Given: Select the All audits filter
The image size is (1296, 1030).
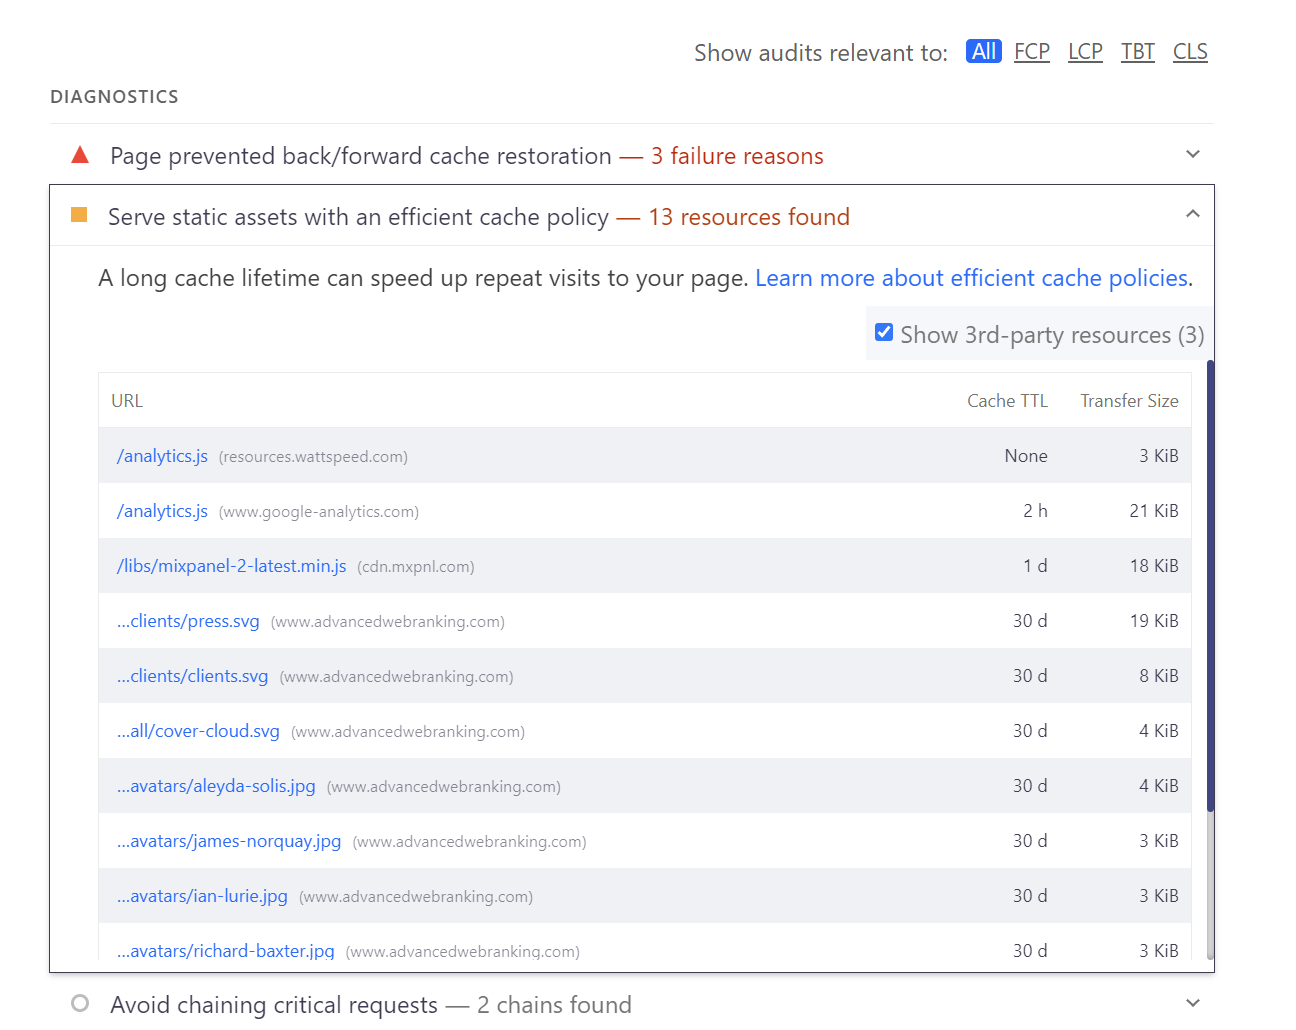Looking at the screenshot, I should tap(984, 51).
